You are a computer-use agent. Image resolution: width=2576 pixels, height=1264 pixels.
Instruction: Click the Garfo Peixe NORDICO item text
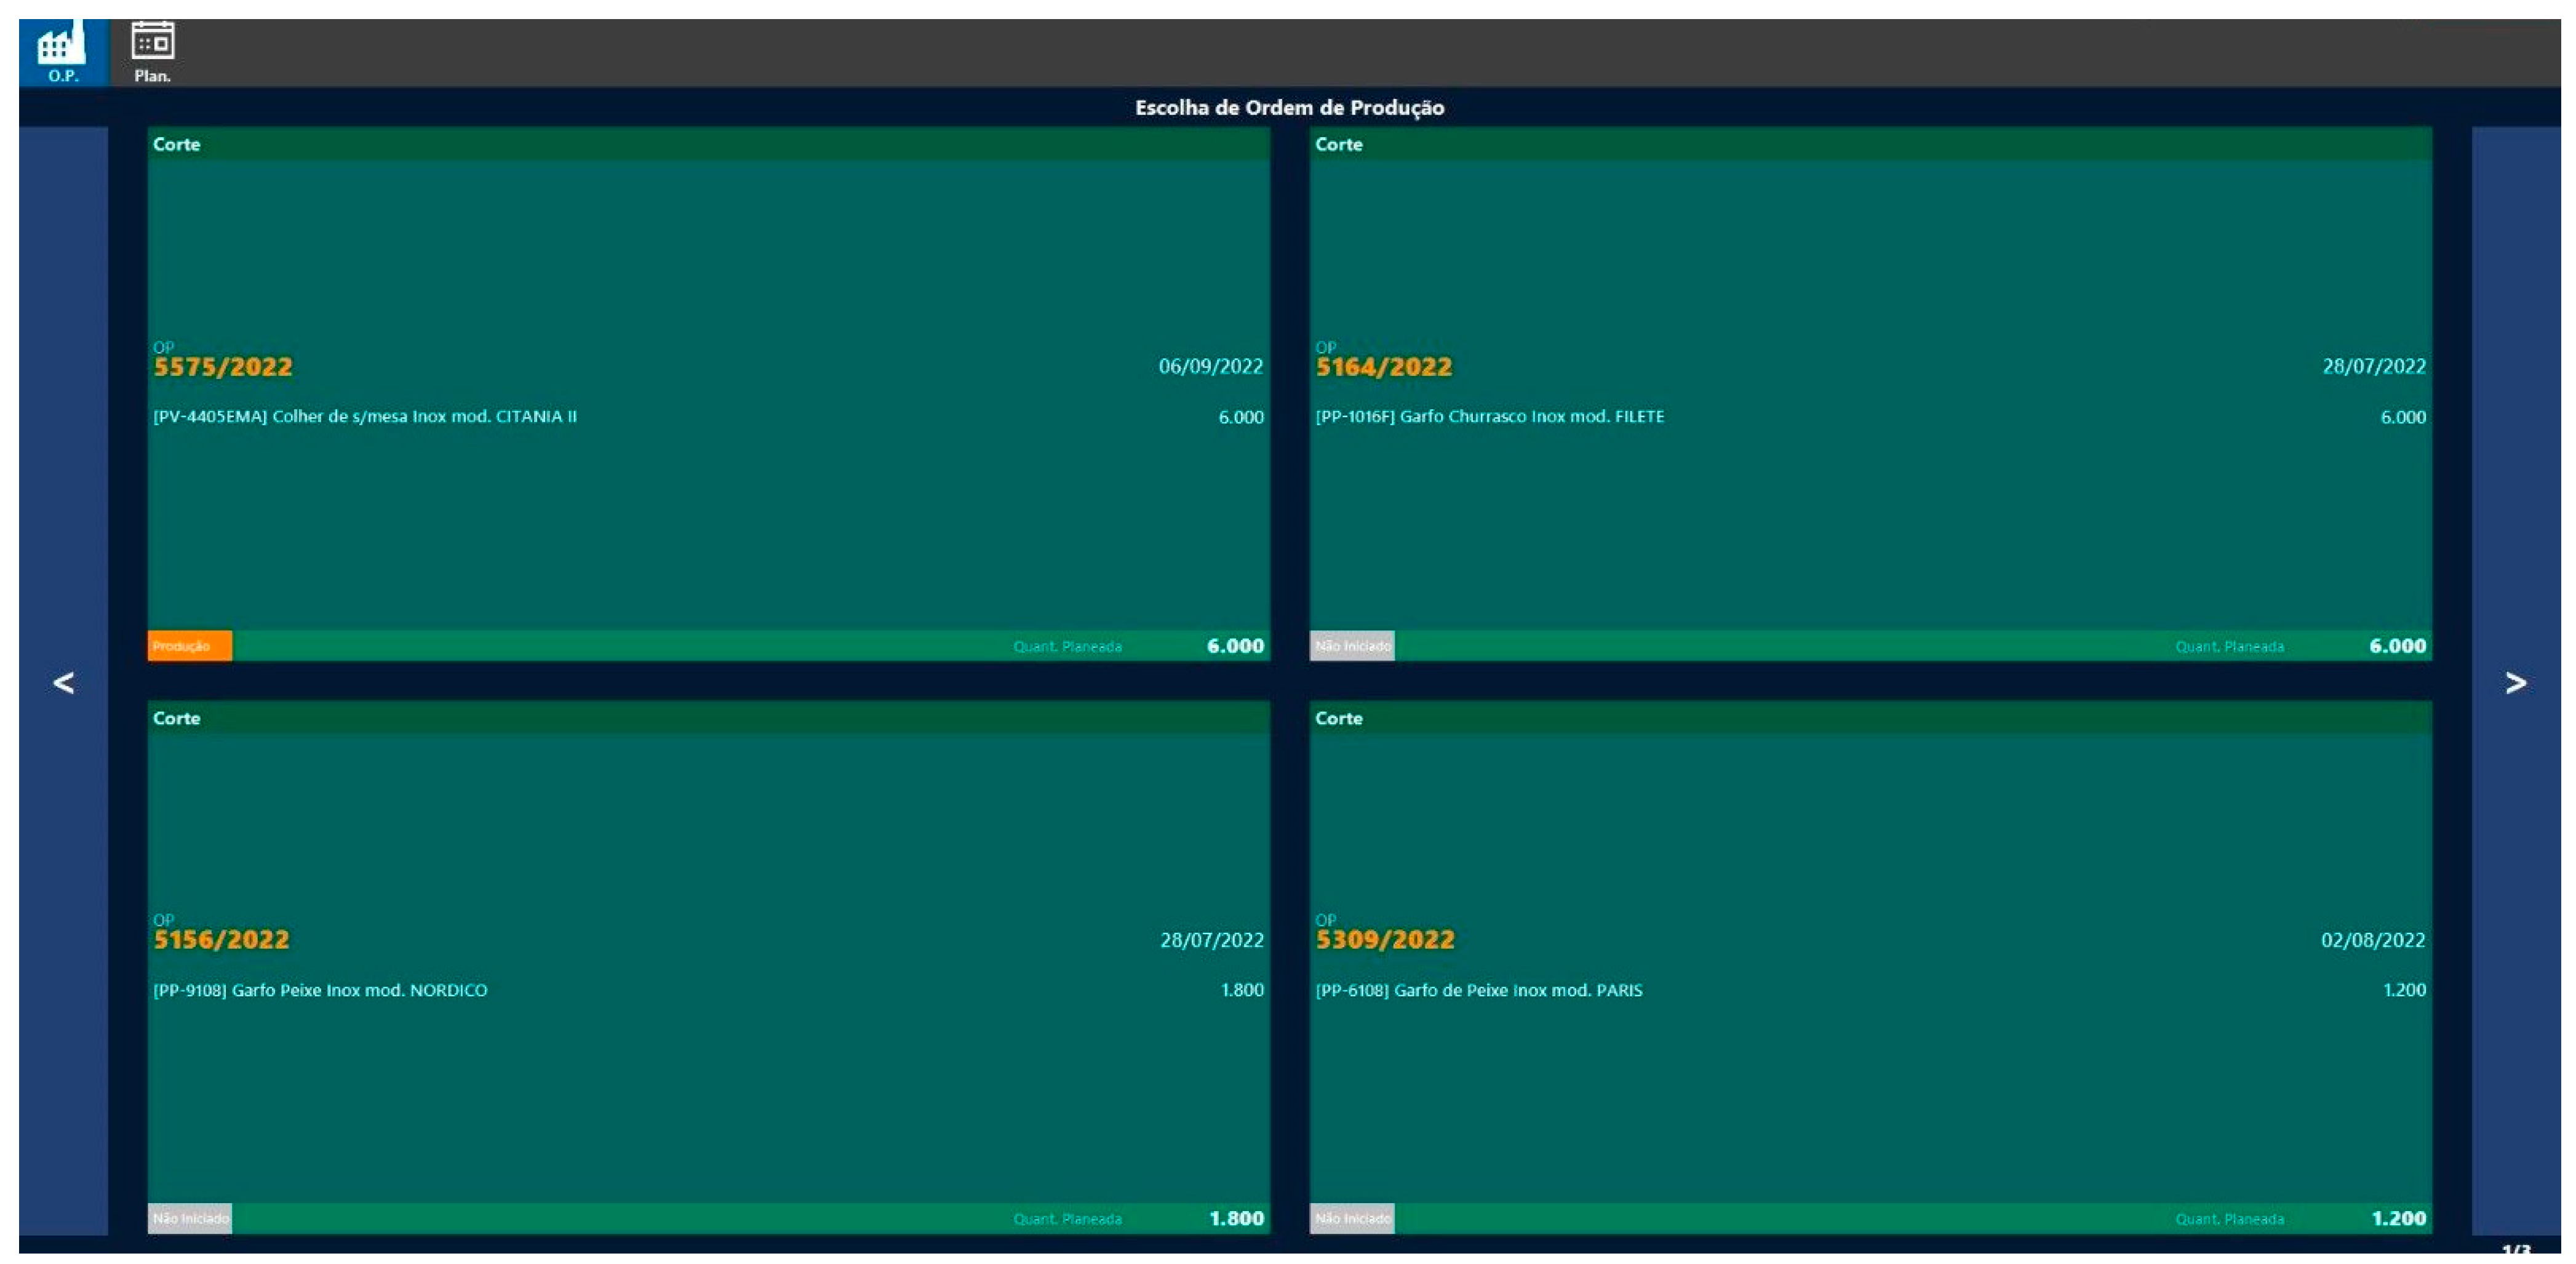tap(320, 990)
